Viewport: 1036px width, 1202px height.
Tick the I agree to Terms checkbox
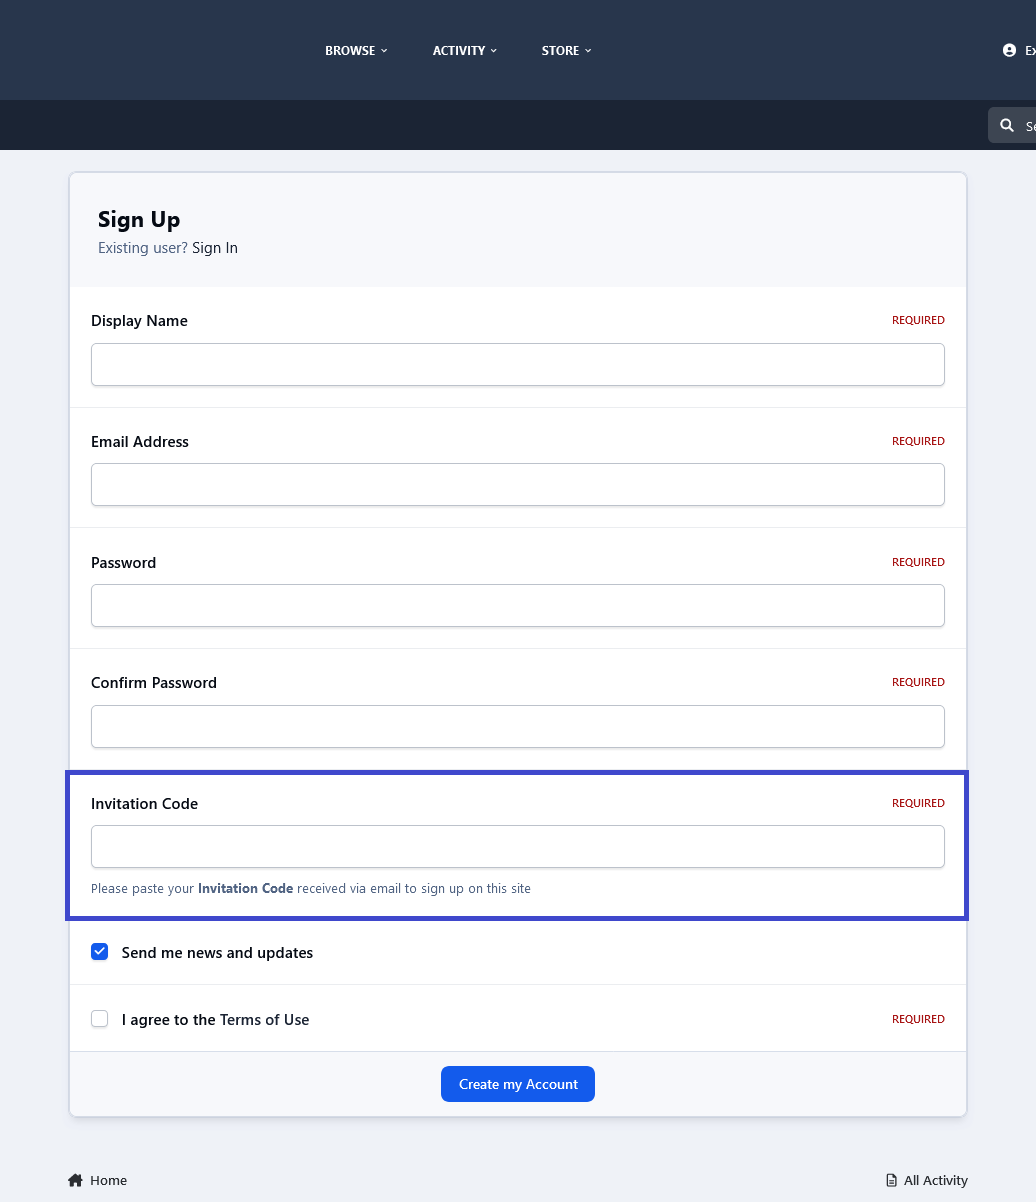pyautogui.click(x=100, y=1019)
